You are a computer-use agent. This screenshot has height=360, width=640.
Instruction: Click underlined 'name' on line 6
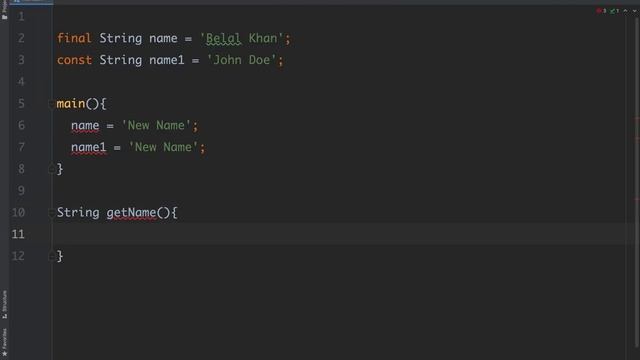(x=85, y=125)
